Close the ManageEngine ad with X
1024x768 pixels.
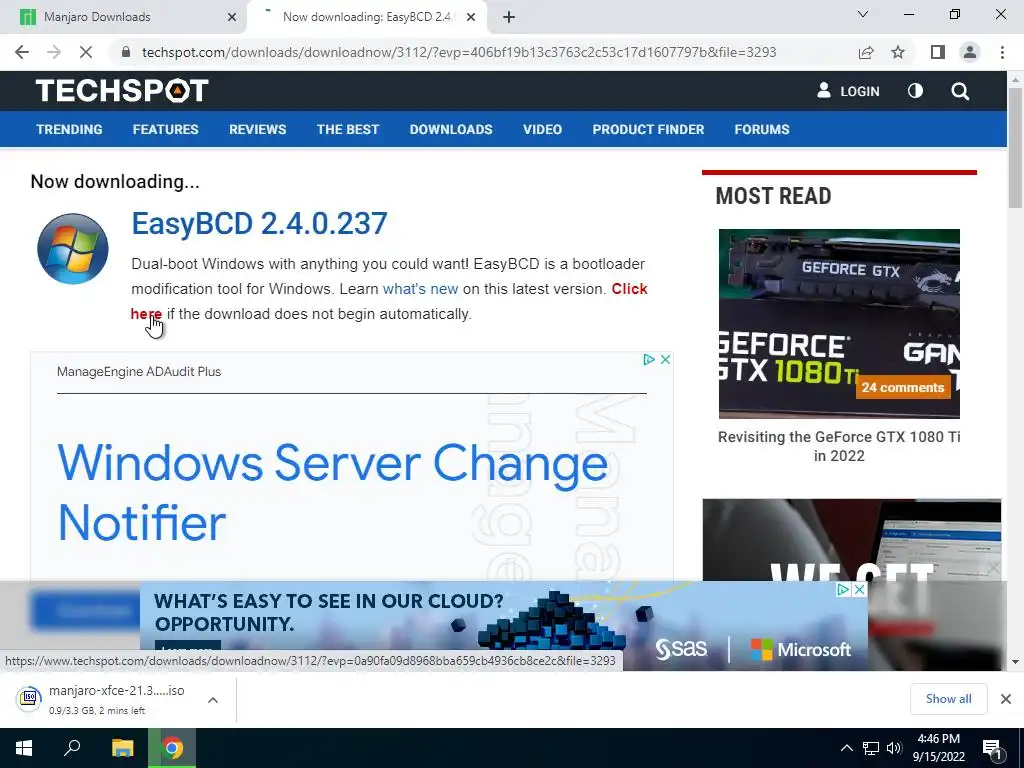pos(665,359)
